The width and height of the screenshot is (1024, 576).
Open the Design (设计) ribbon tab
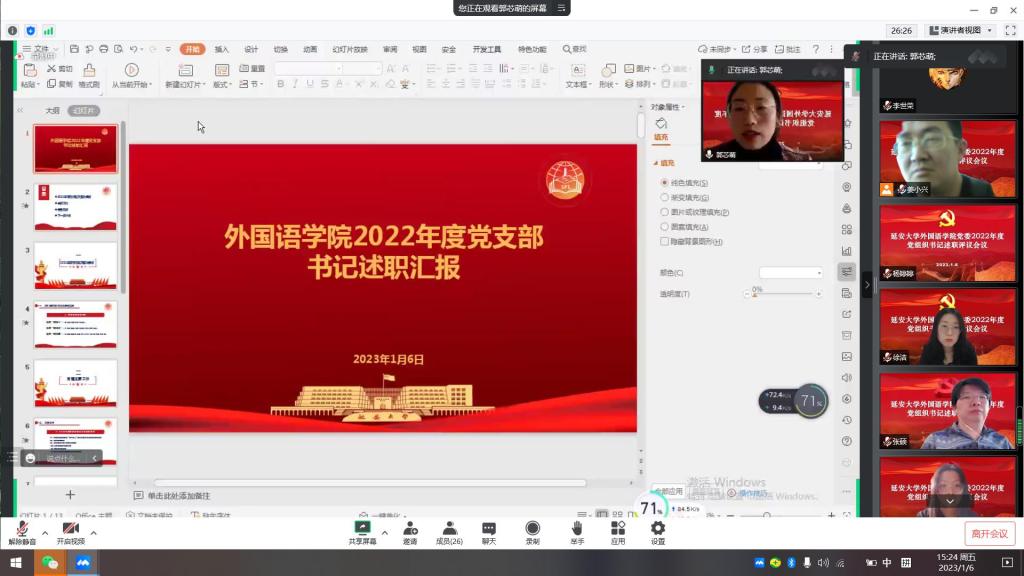pyautogui.click(x=251, y=49)
